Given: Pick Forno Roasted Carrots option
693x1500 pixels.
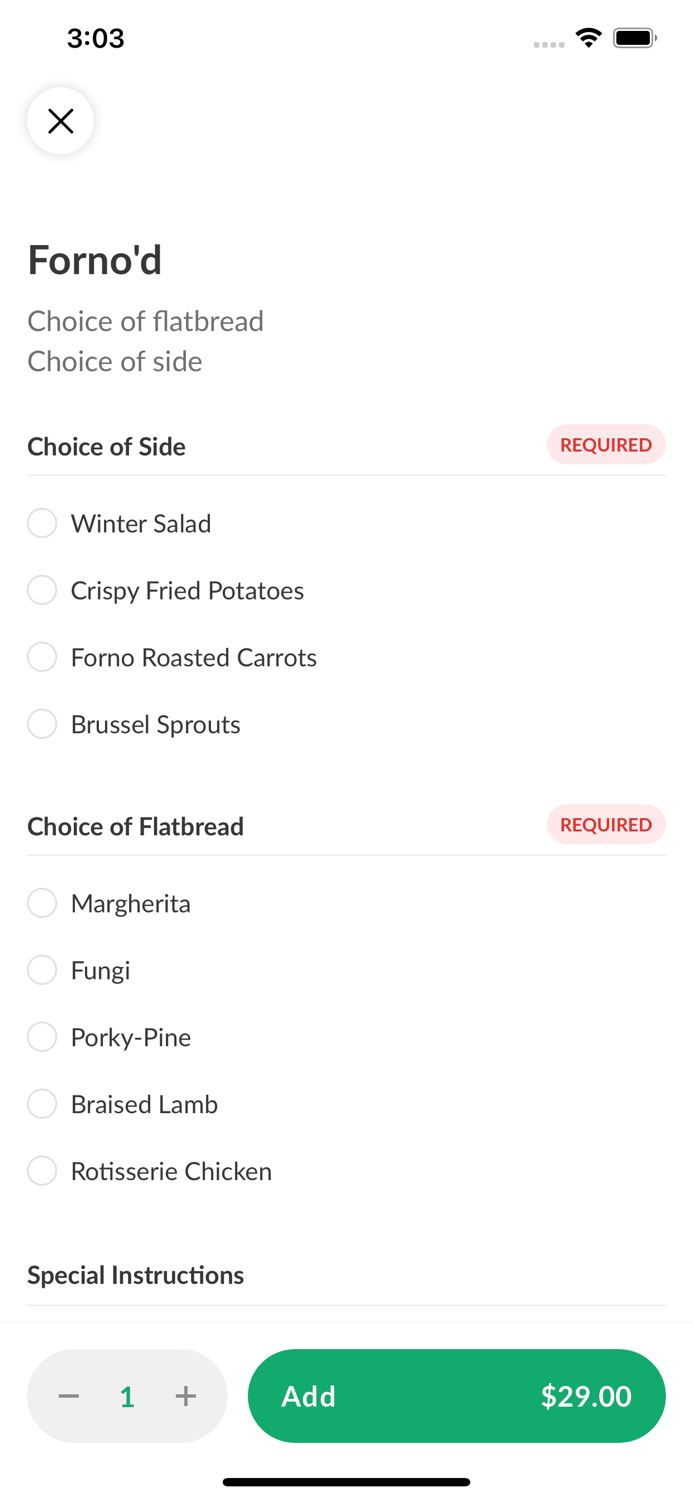Looking at the screenshot, I should [x=42, y=657].
